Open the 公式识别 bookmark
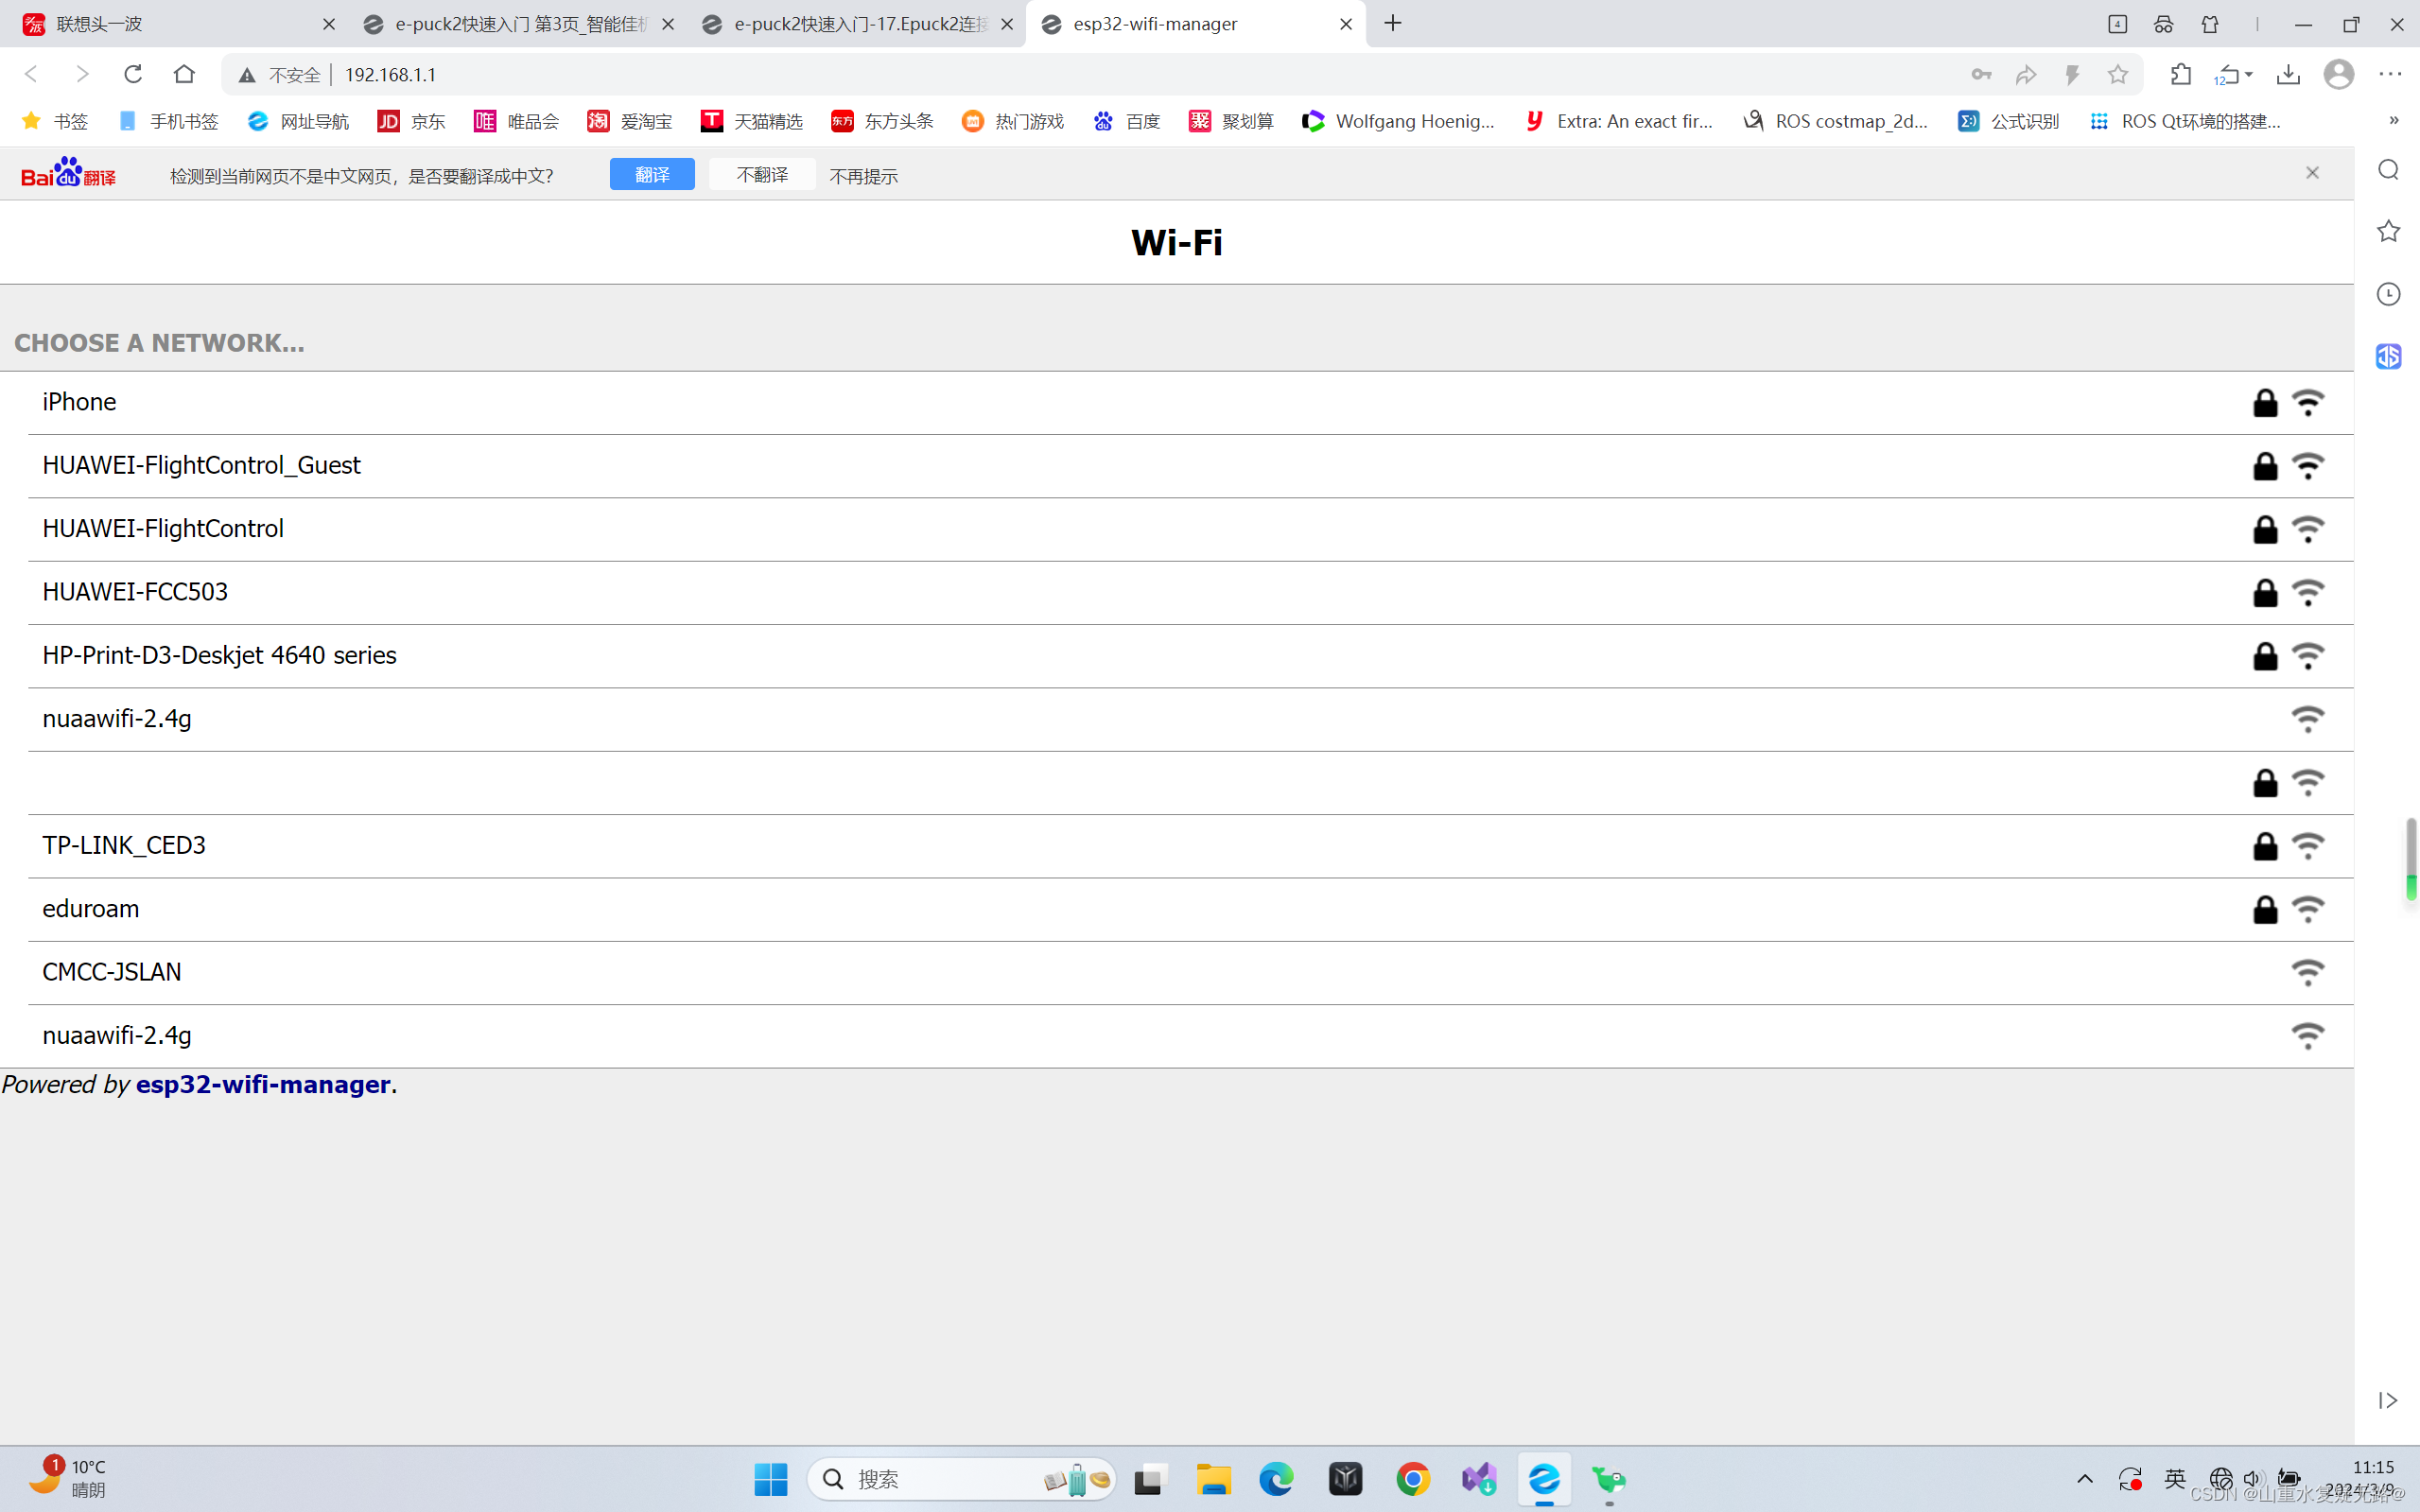Screen dimensions: 2420x1512 tap(2008, 121)
